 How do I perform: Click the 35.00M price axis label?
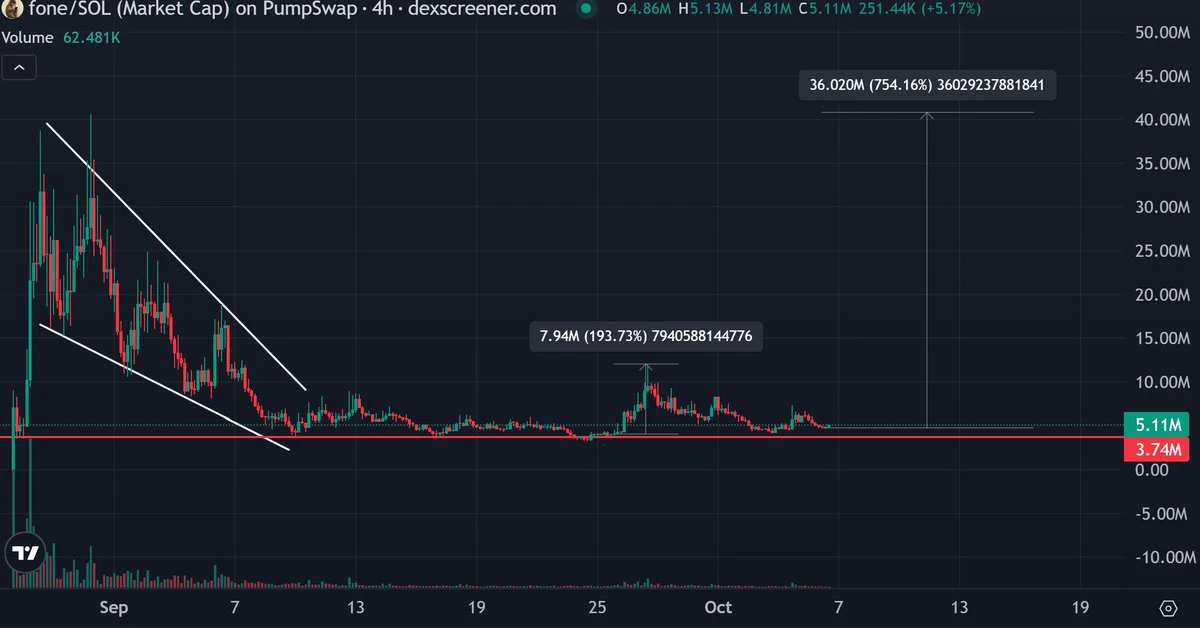coord(1160,164)
